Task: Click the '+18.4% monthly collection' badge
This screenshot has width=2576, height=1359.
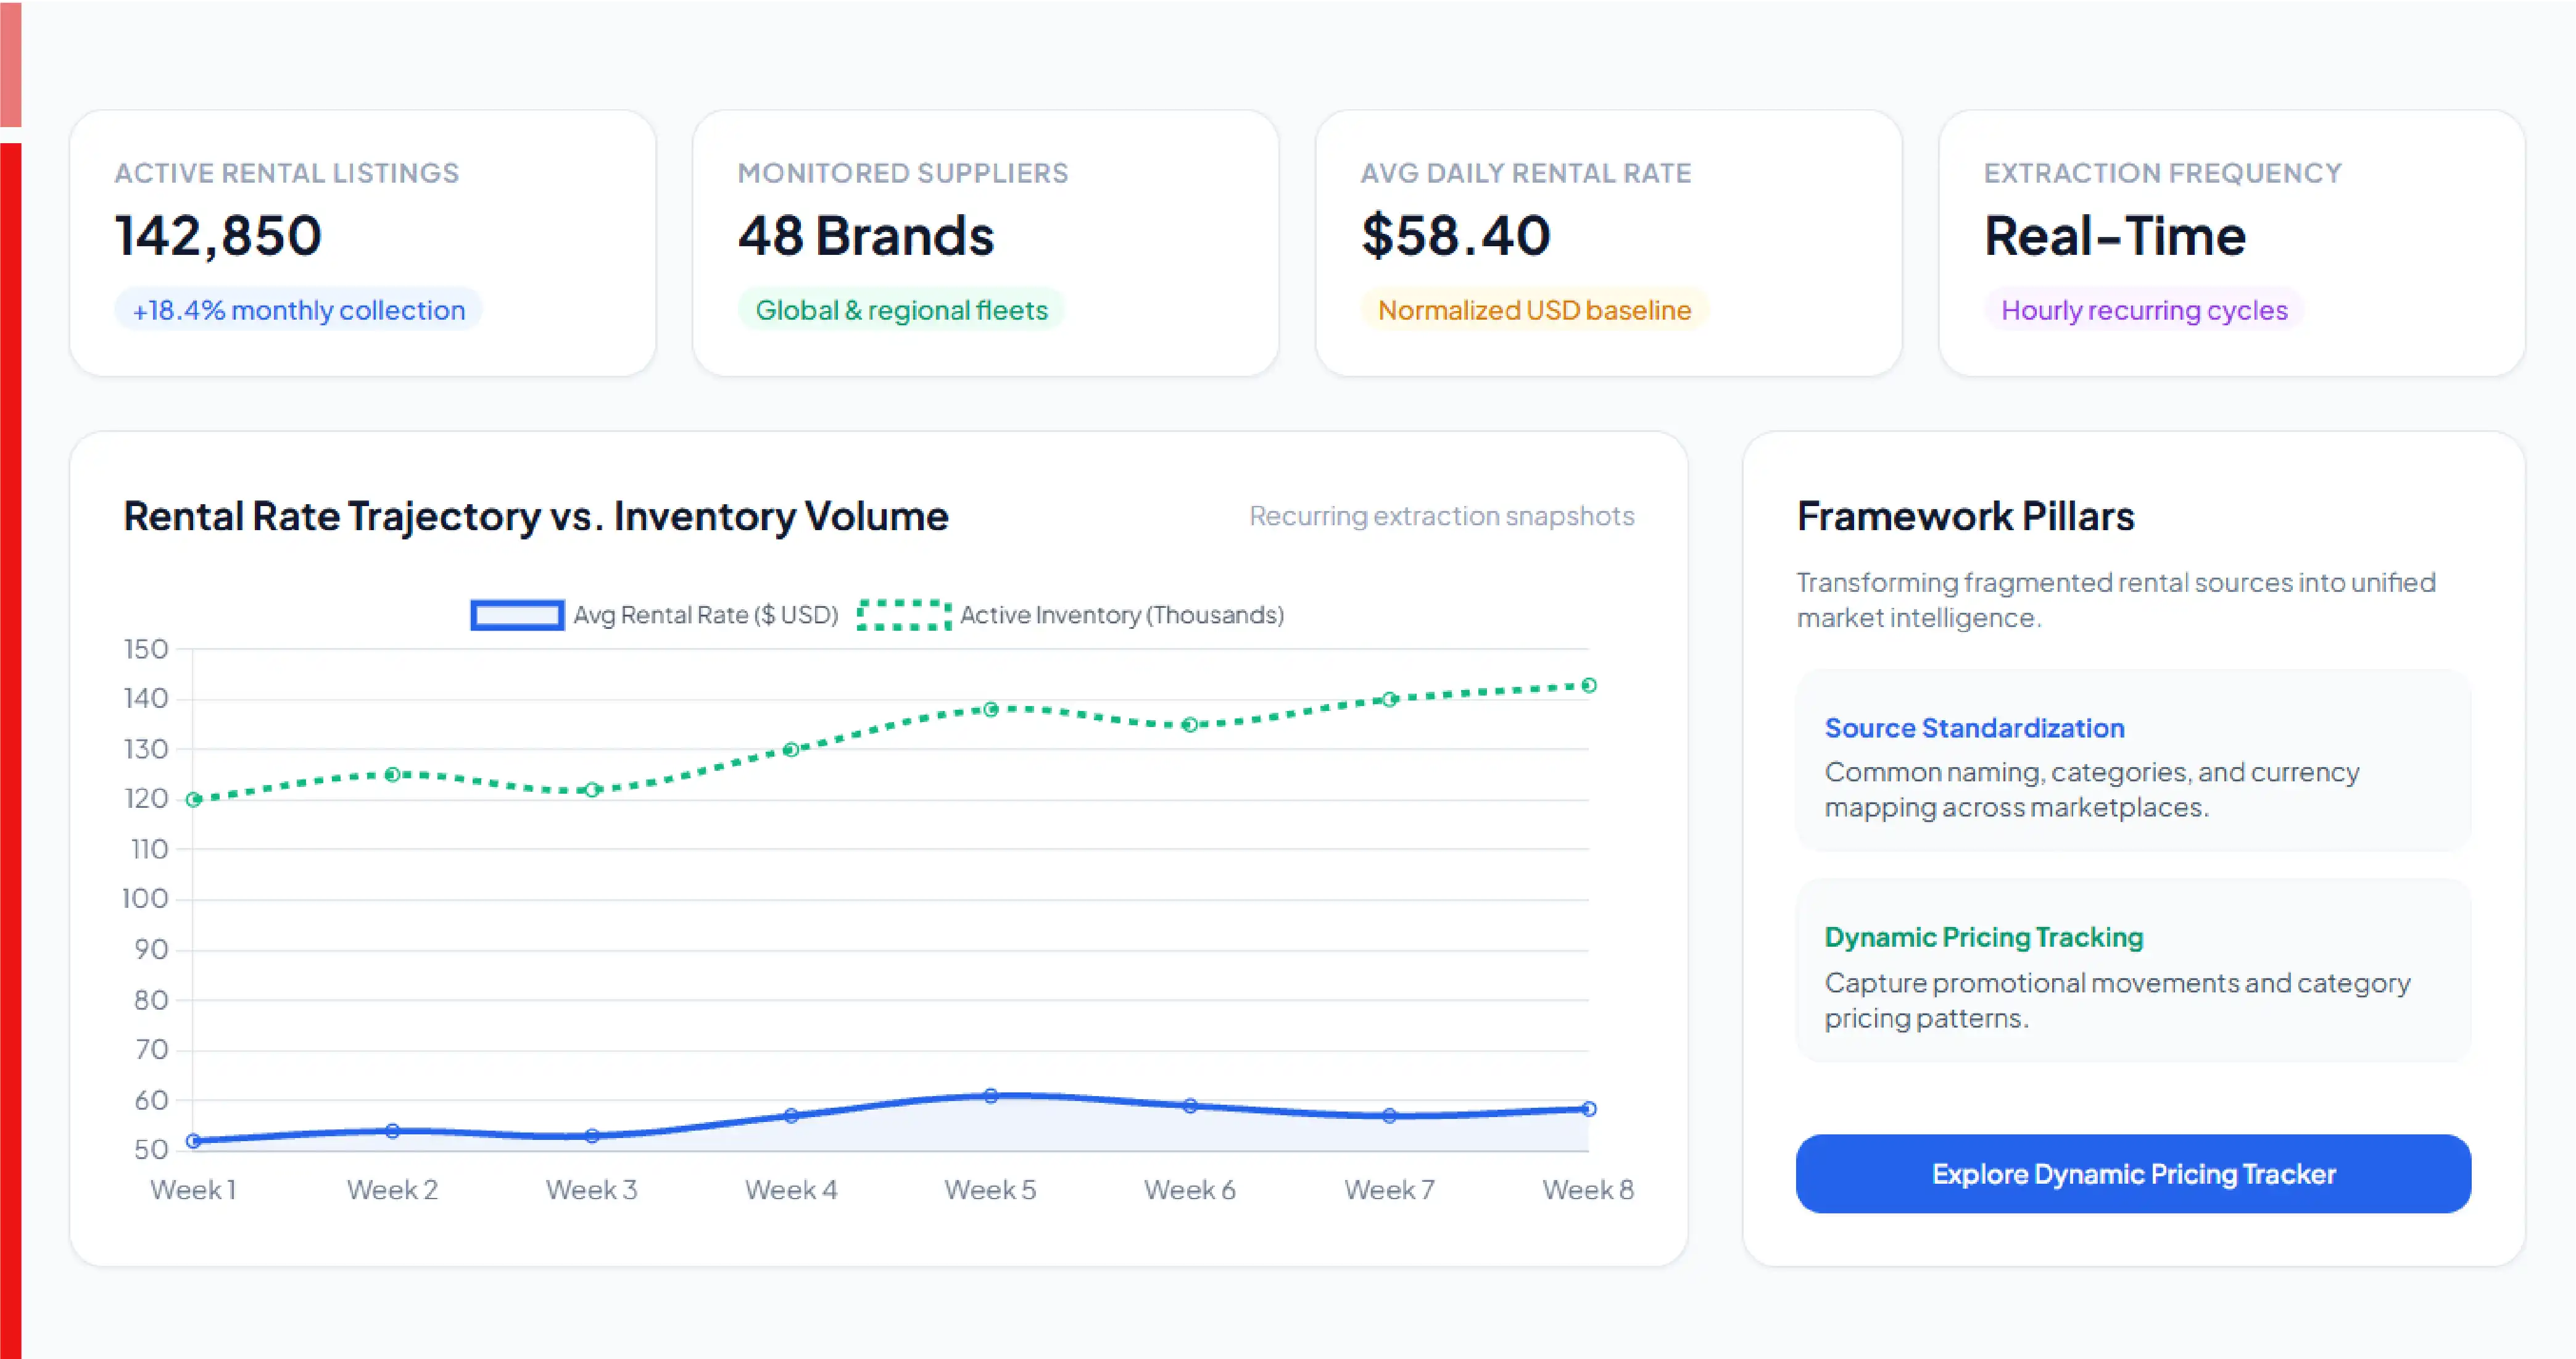Action: pos(298,310)
